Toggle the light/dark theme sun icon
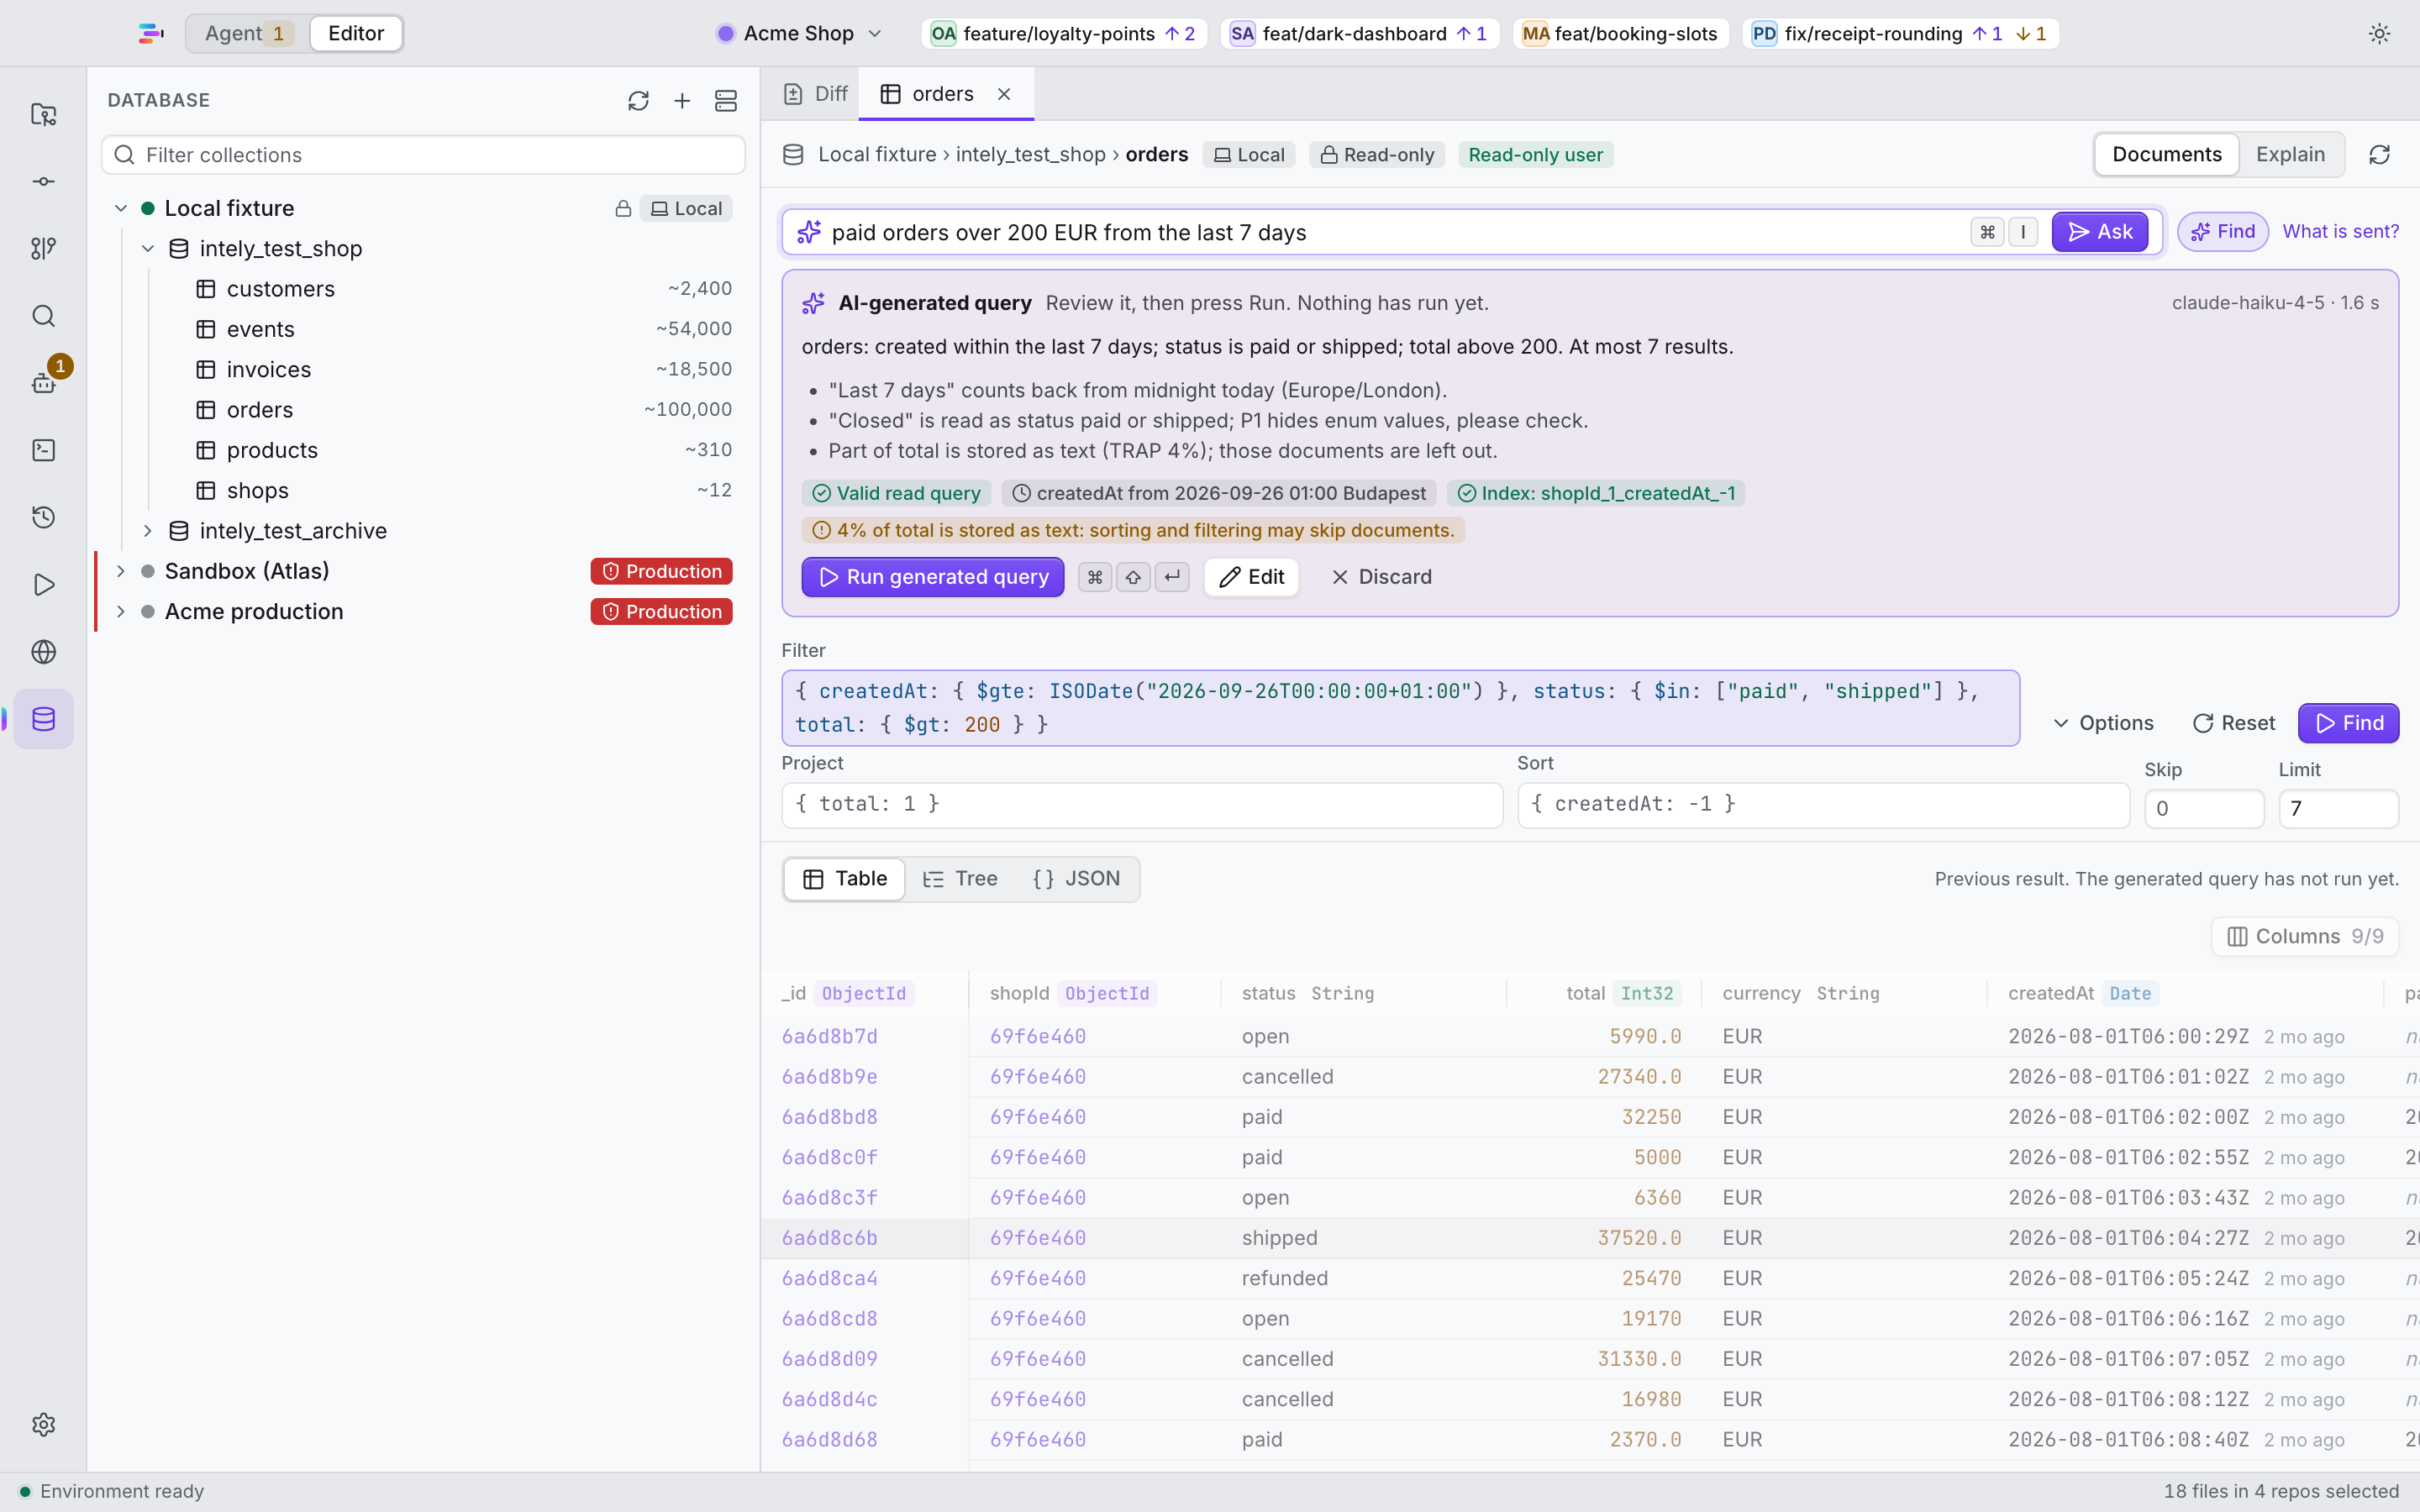This screenshot has width=2420, height=1512. click(x=2379, y=34)
